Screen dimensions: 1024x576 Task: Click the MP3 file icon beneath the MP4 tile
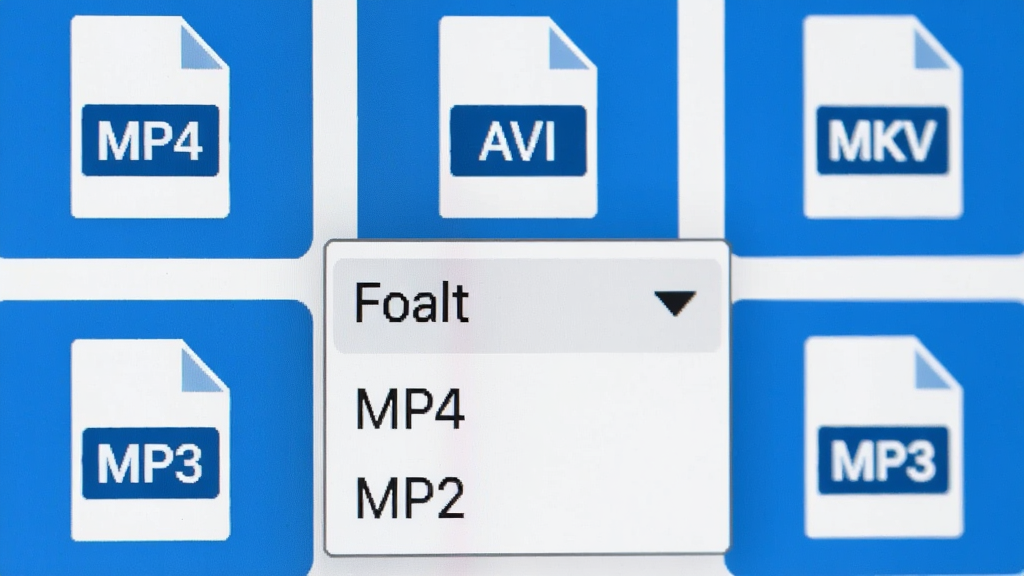(x=150, y=440)
